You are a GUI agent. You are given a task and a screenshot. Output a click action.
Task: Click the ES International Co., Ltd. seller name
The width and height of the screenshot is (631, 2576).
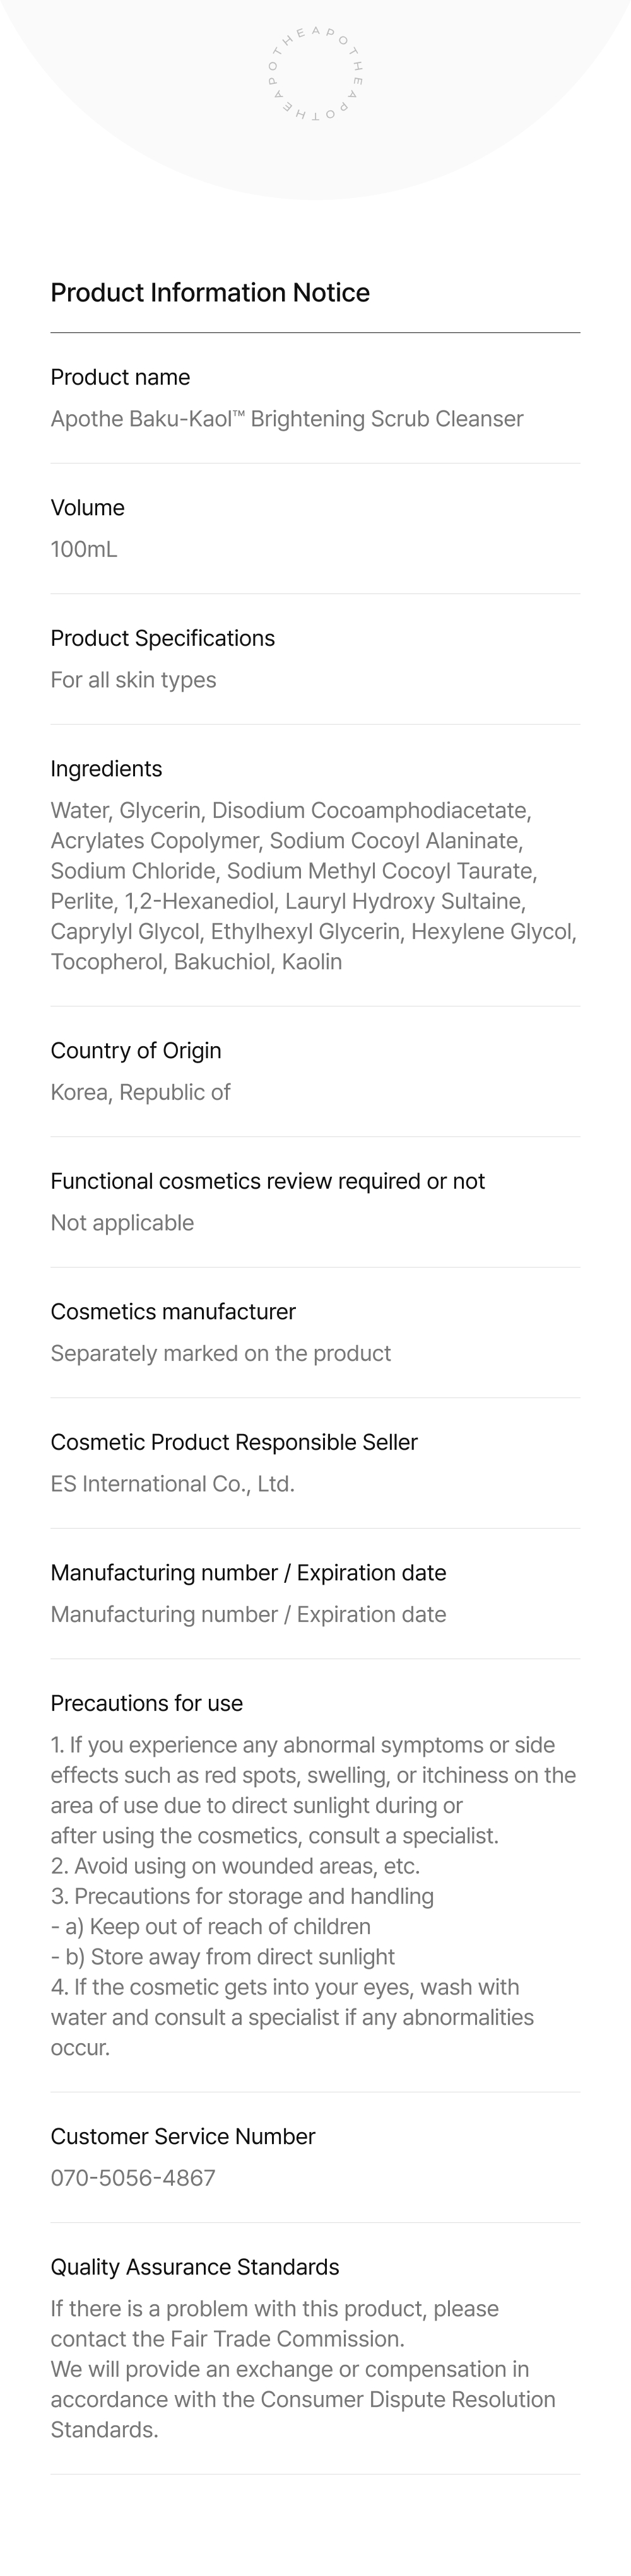173,1484
